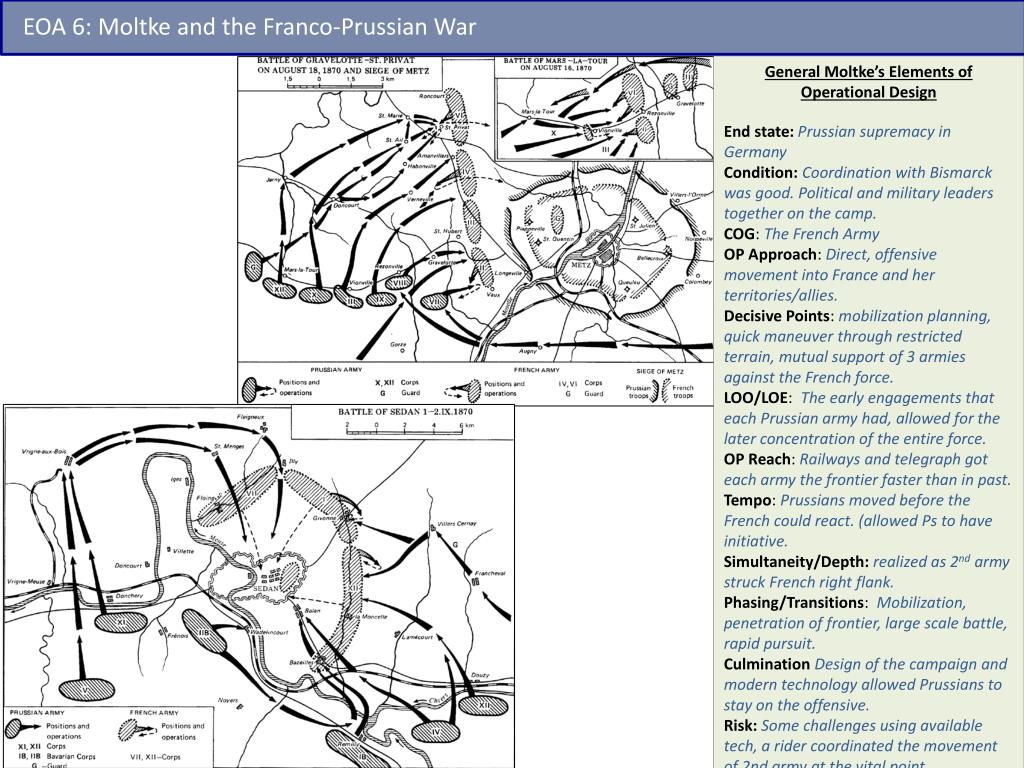Click the Prussian Guard 'G' oval on the Metz map
1024x768 pixels.
253,265
